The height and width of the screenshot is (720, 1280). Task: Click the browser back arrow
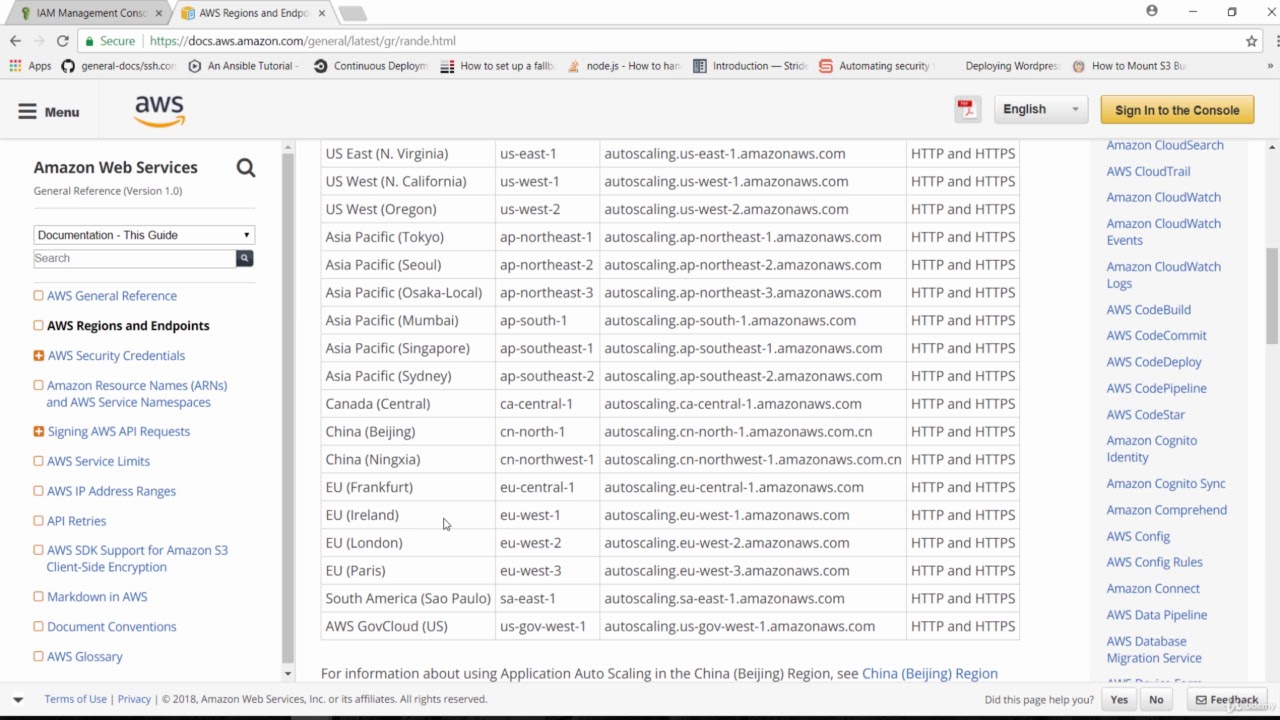click(x=15, y=41)
